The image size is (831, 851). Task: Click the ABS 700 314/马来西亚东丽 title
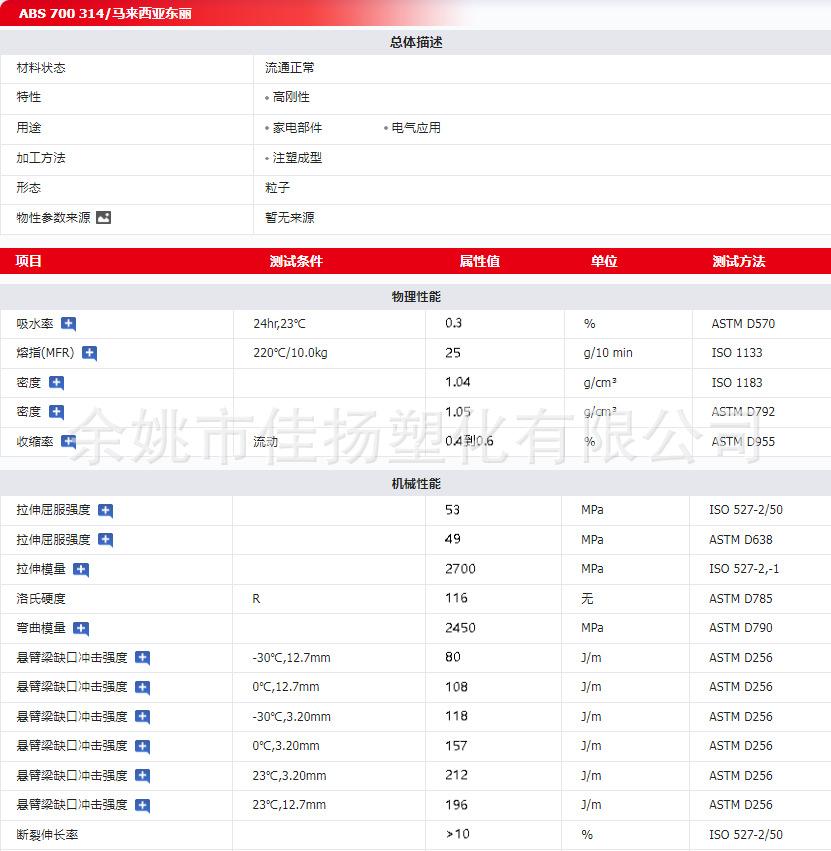105,13
